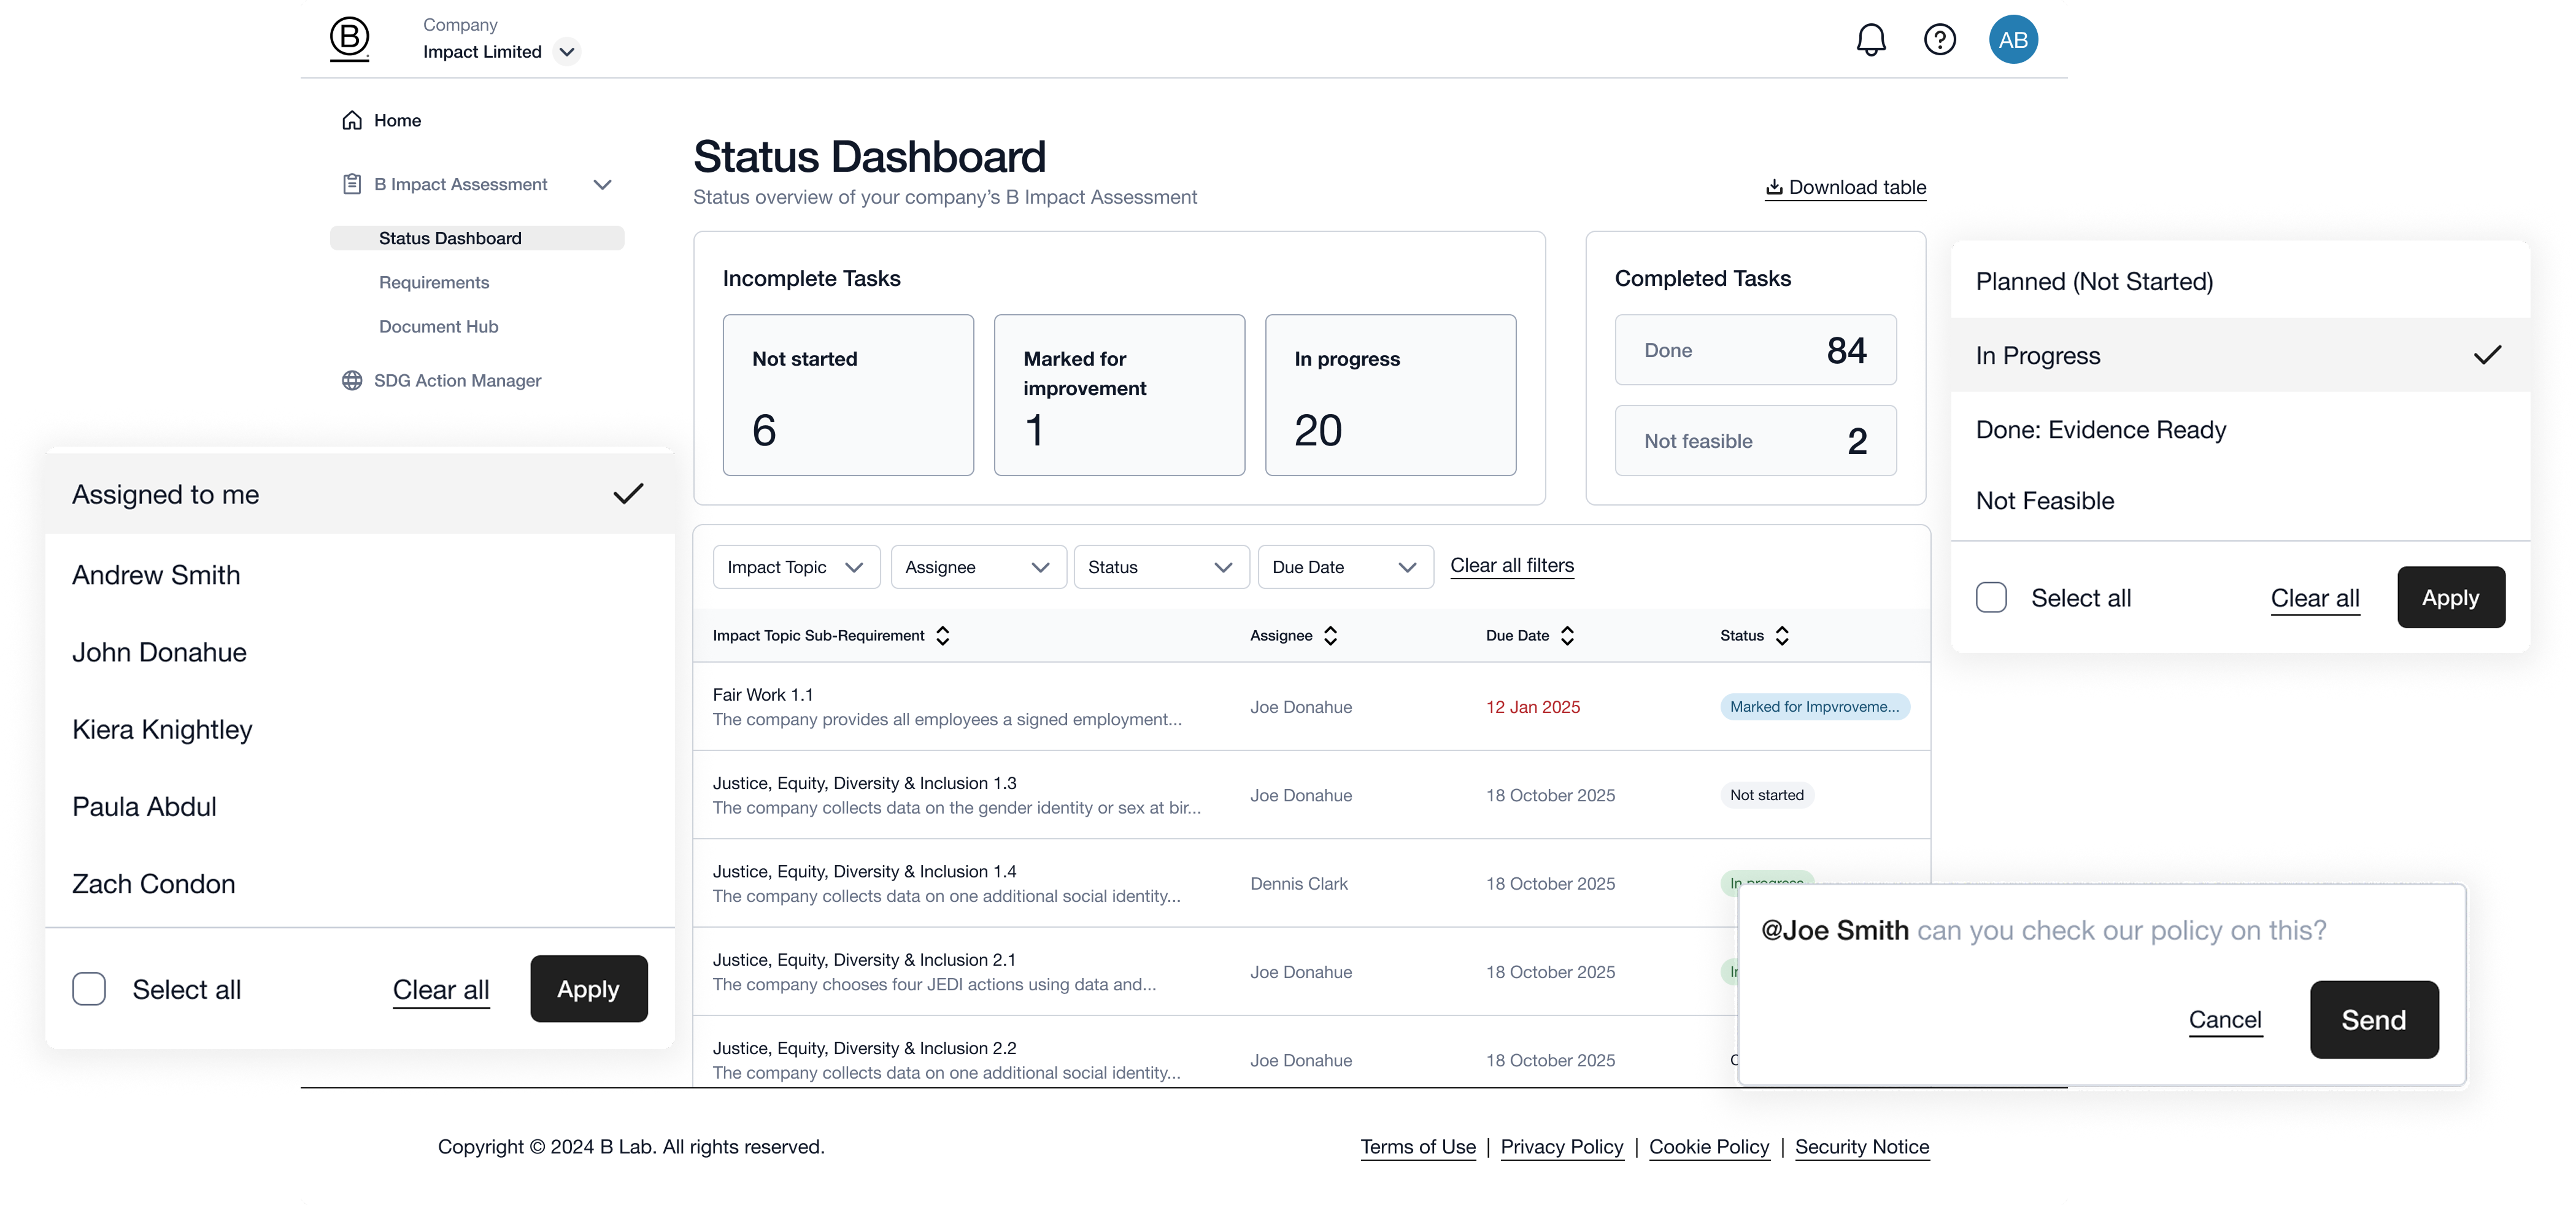Image resolution: width=2576 pixels, height=1205 pixels.
Task: Click the download icon beside Download table
Action: point(1774,187)
